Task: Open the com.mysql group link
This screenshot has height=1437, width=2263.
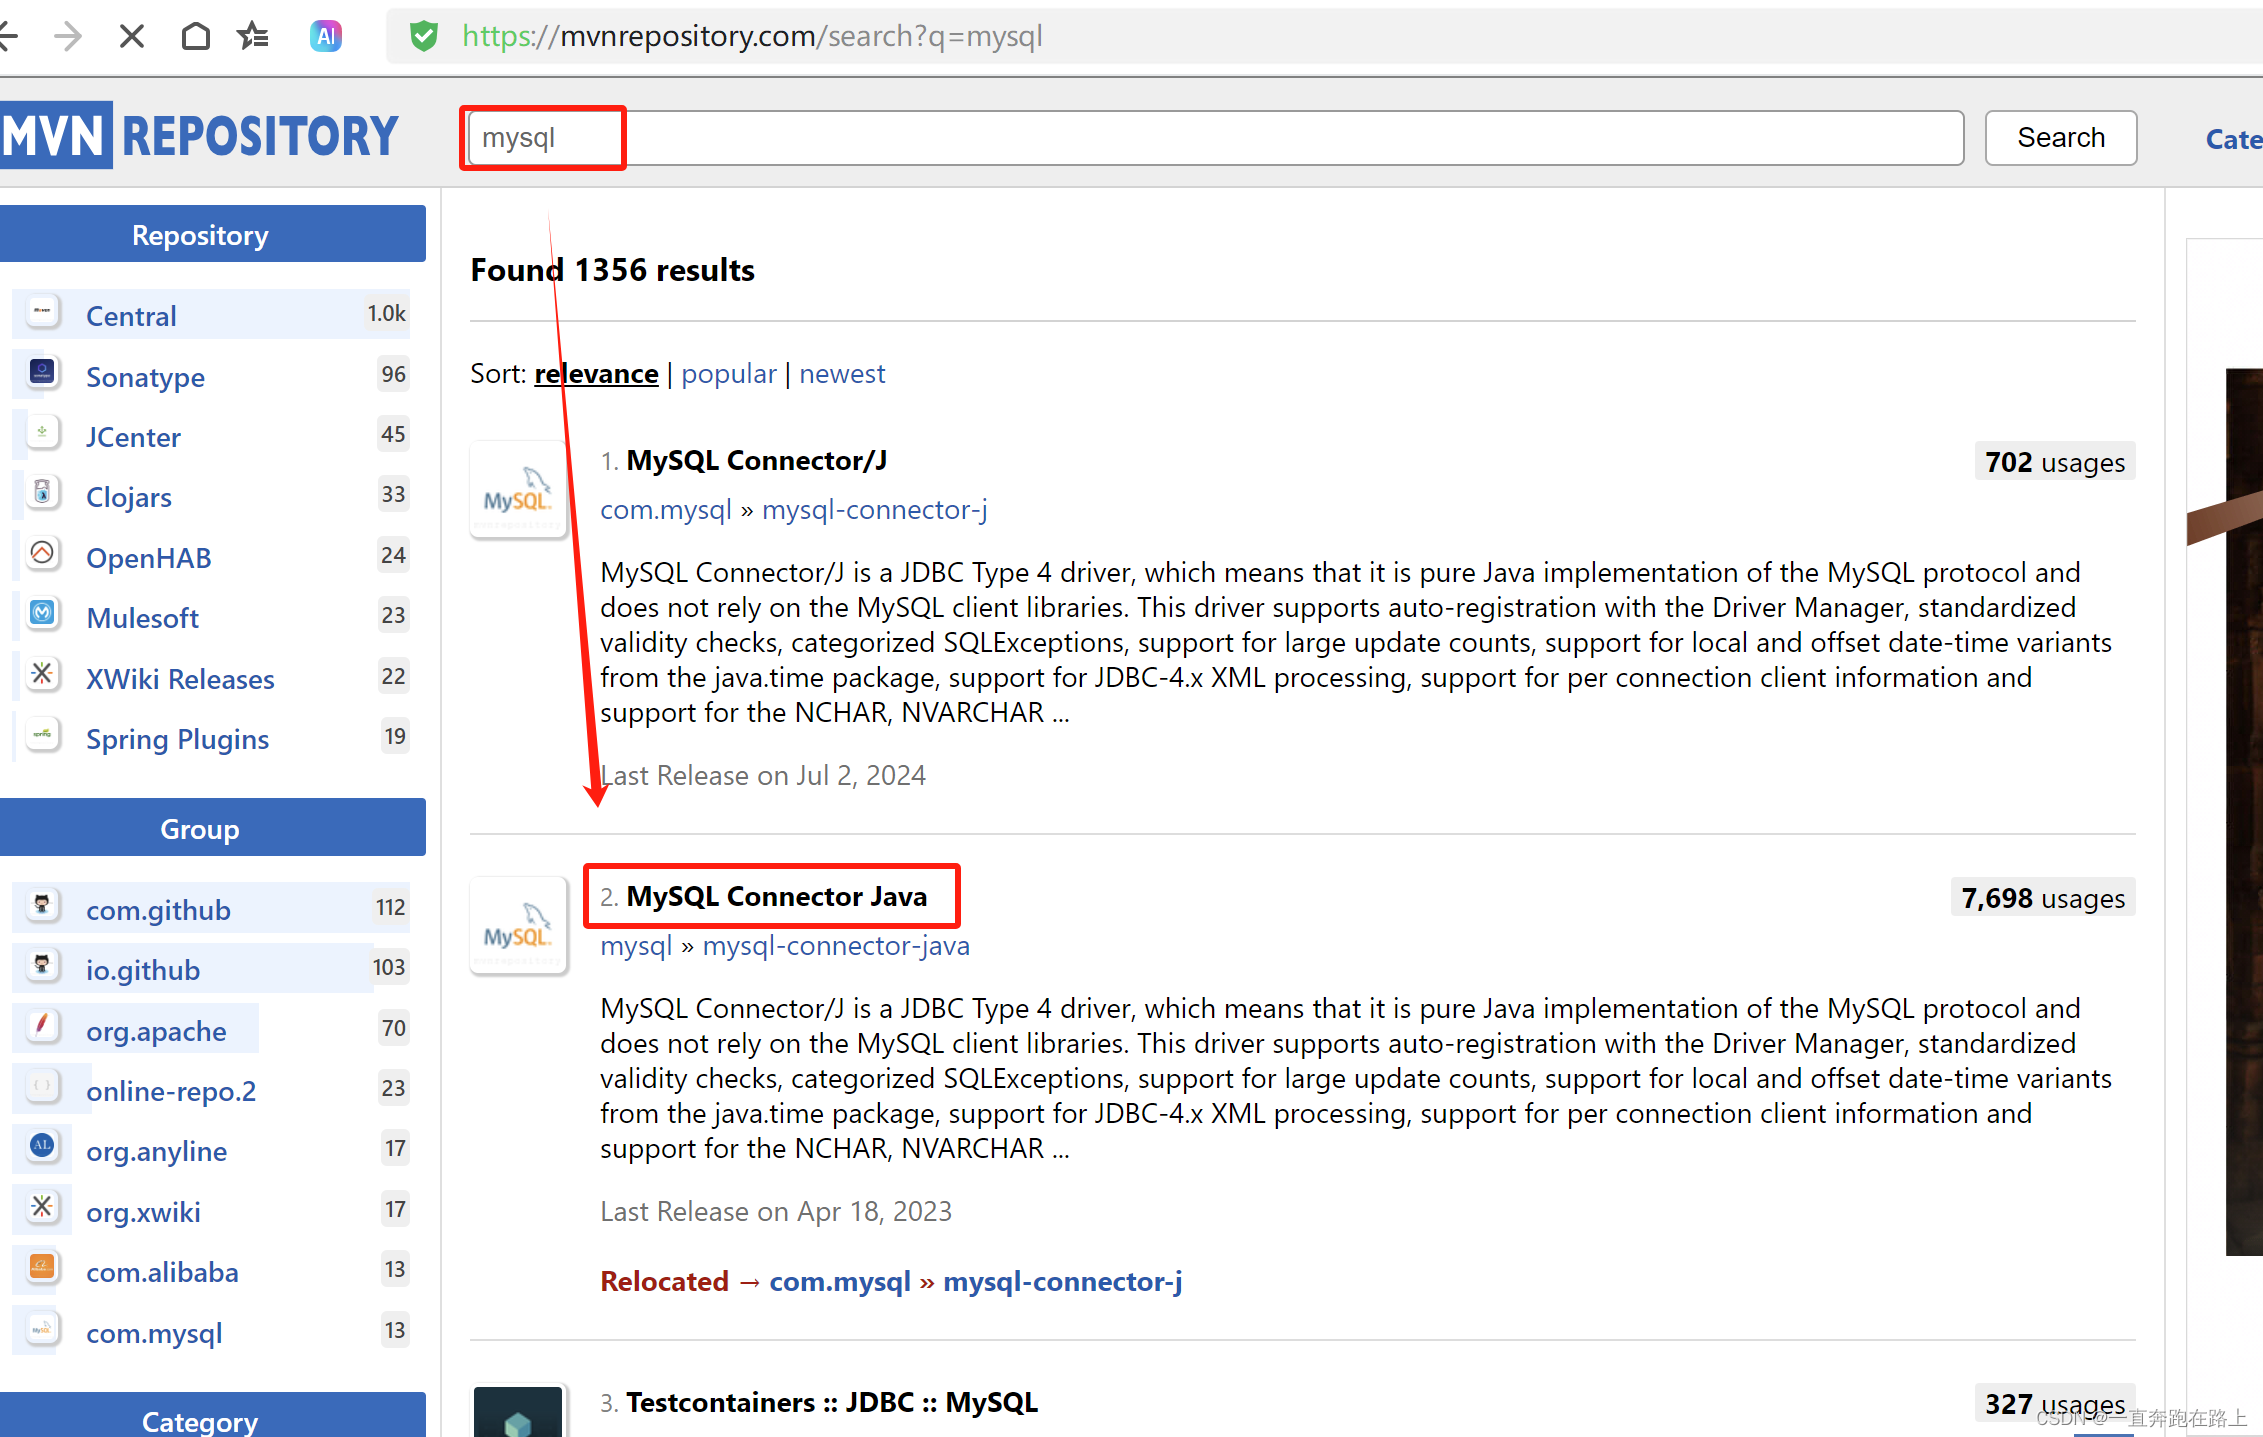Action: tap(666, 510)
